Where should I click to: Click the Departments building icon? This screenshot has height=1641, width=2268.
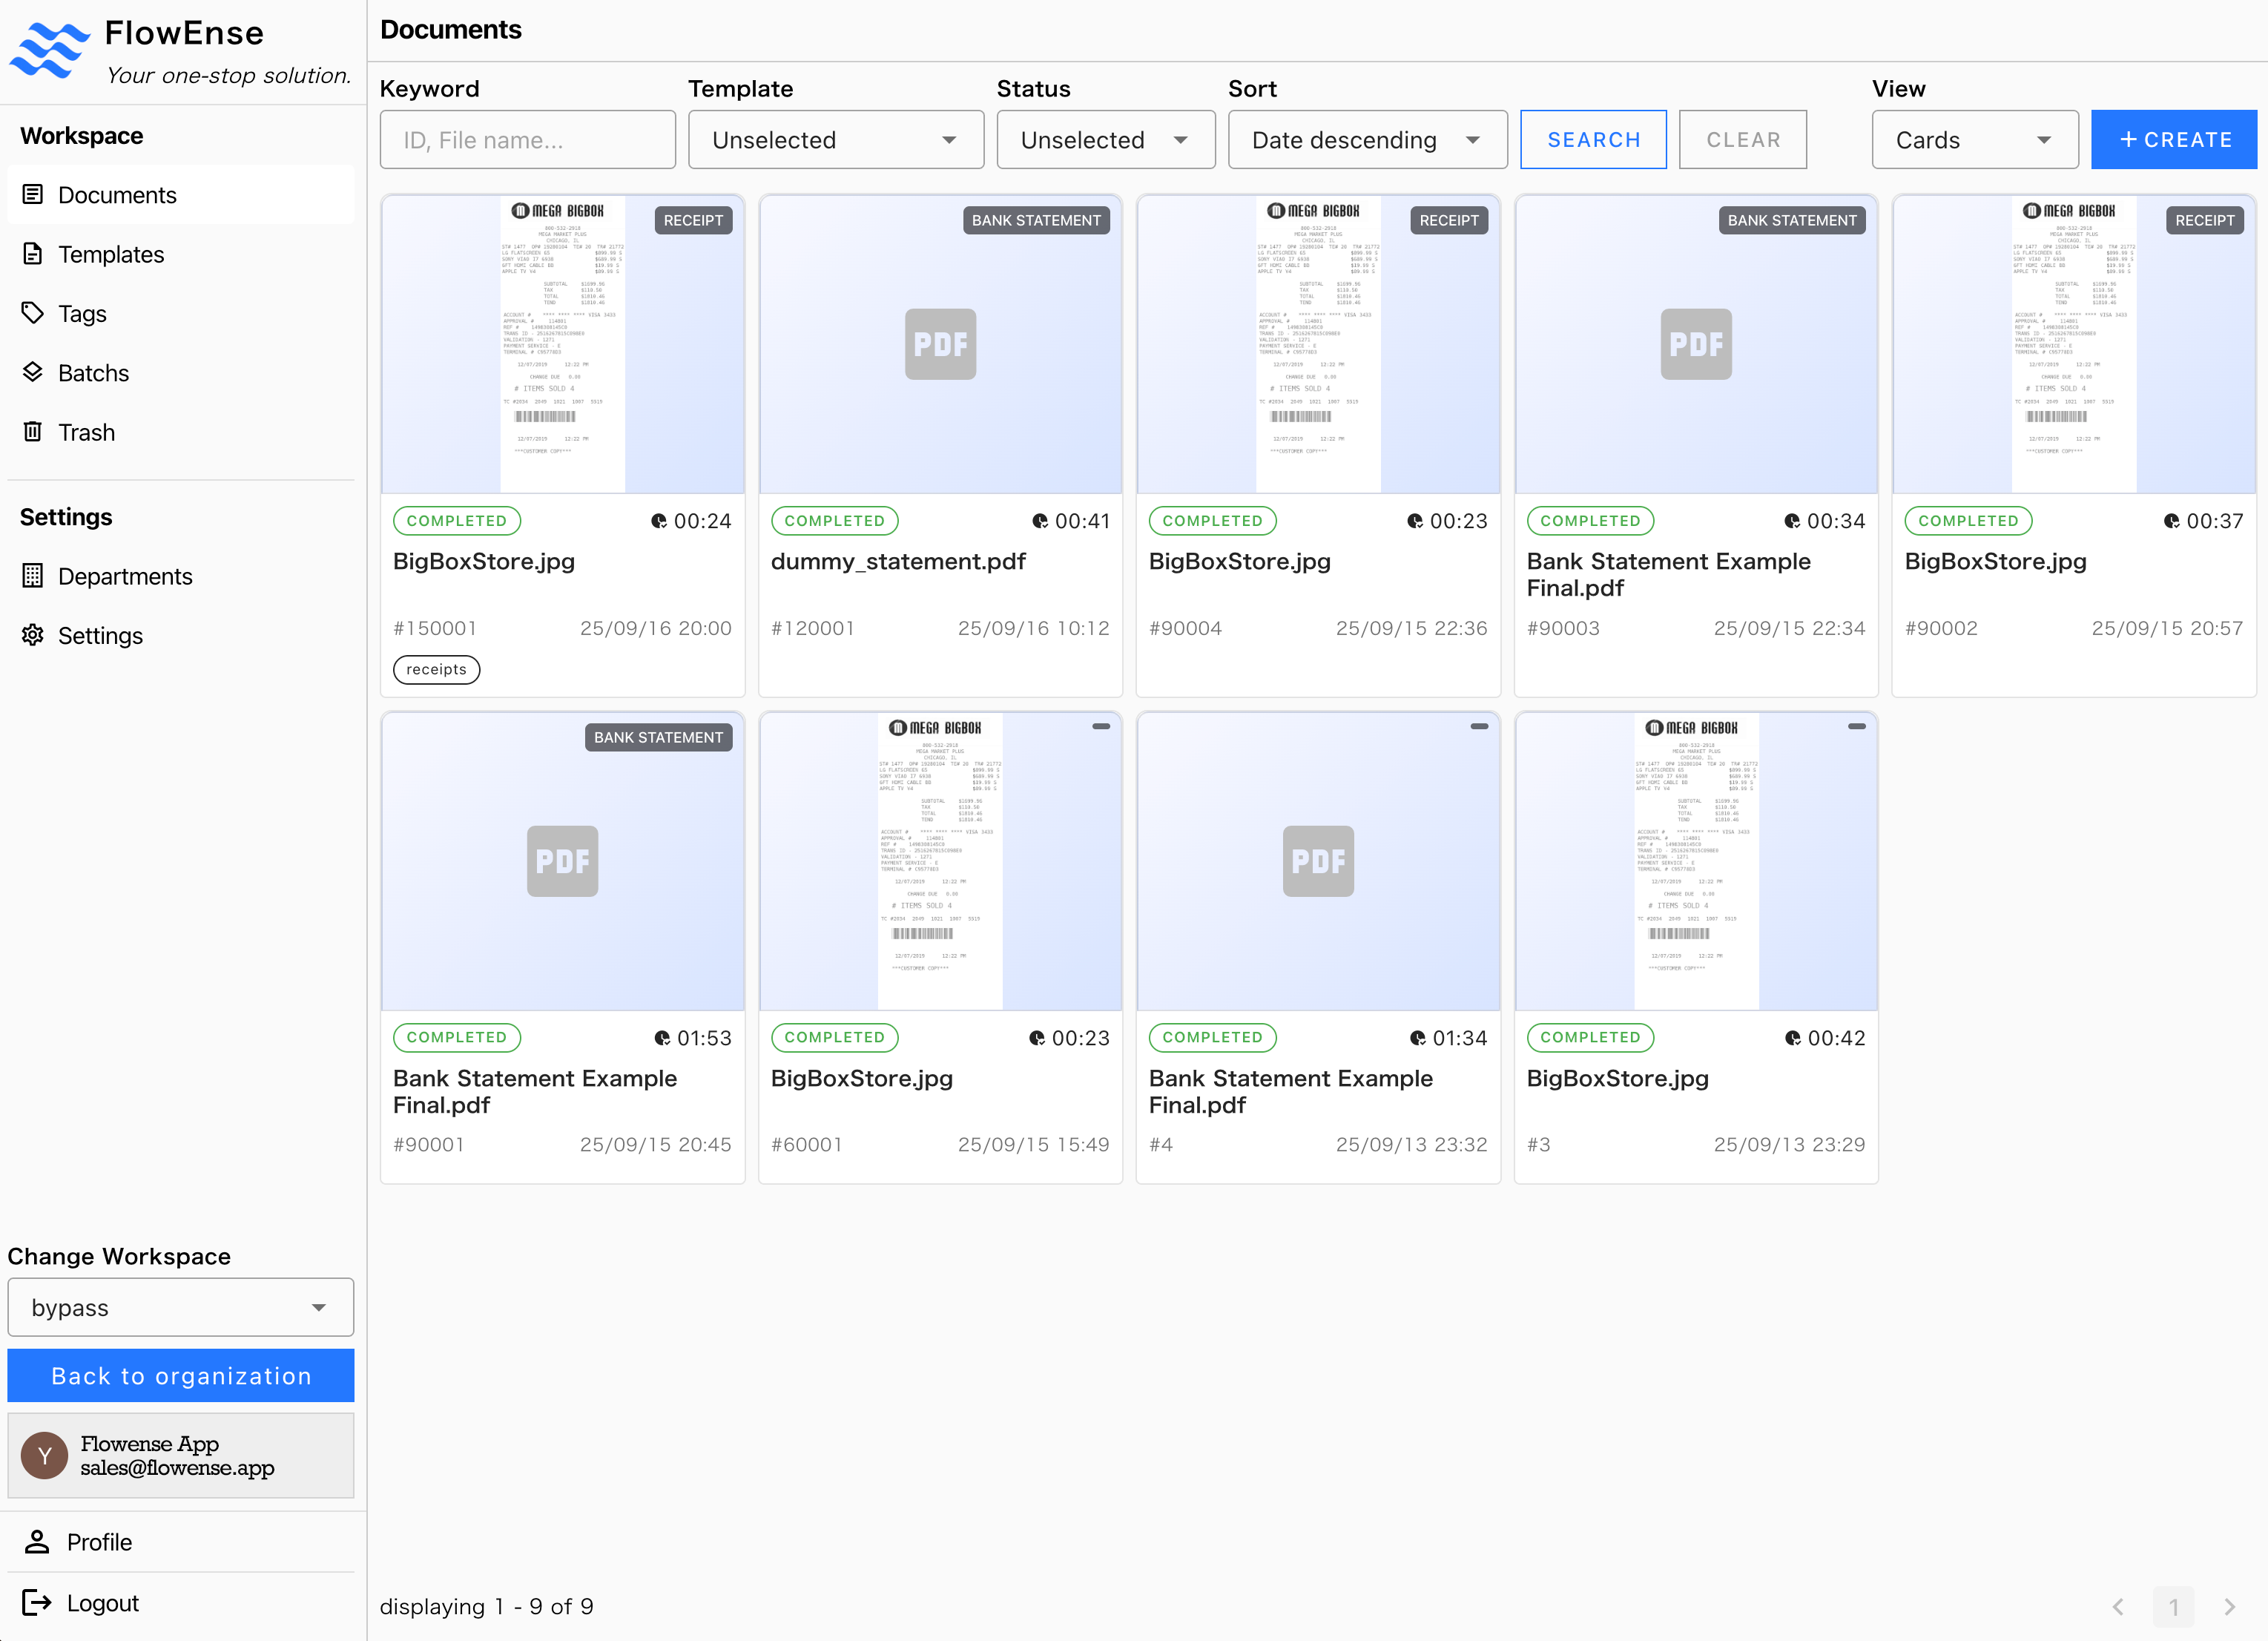(33, 575)
